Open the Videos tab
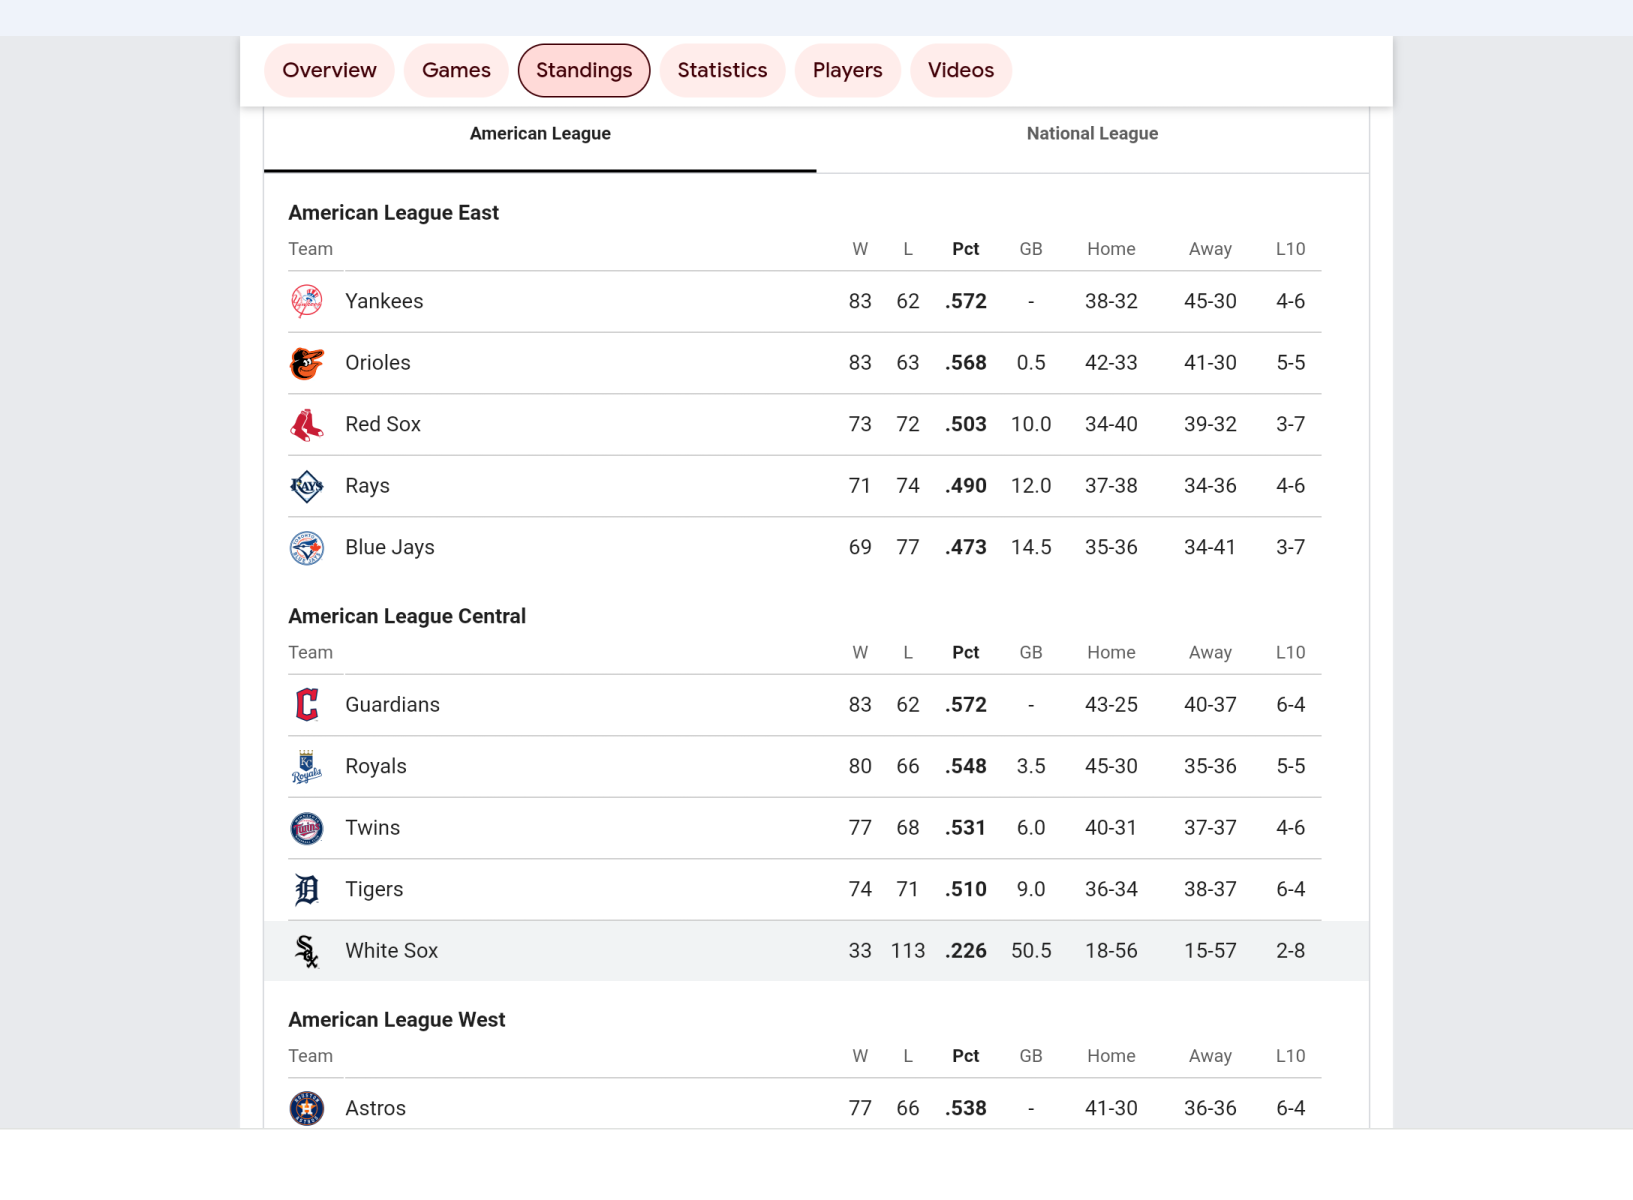 [960, 70]
